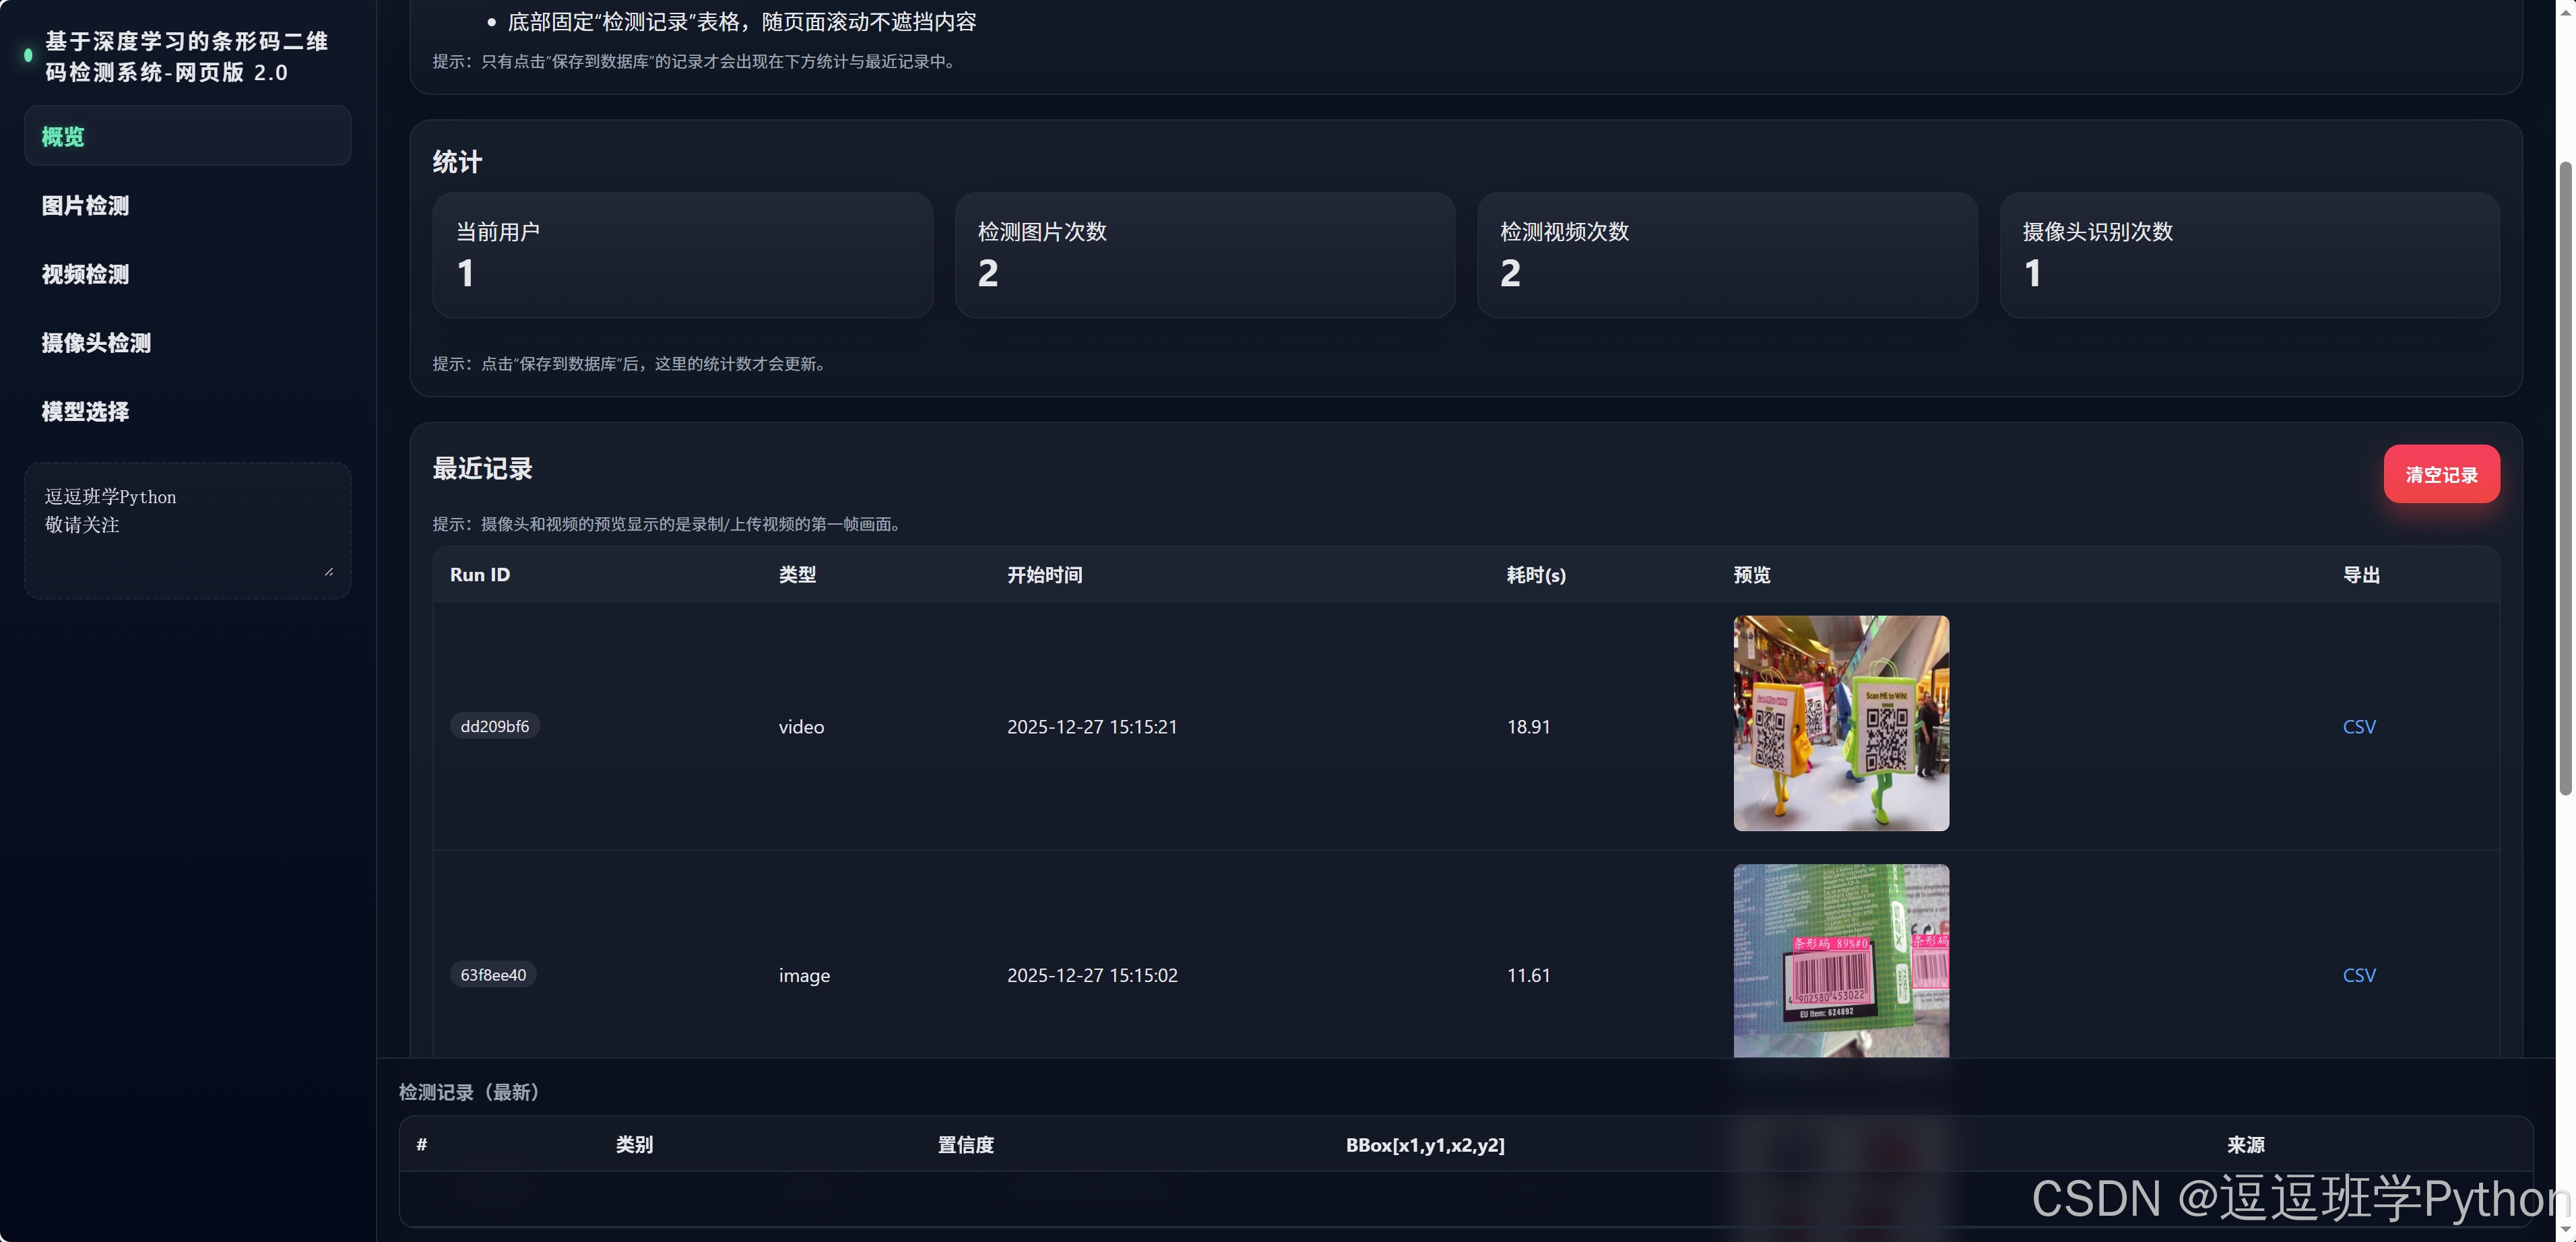2576x1242 pixels.
Task: Click the 摄像头识别次数 stat card
Action: click(2249, 255)
